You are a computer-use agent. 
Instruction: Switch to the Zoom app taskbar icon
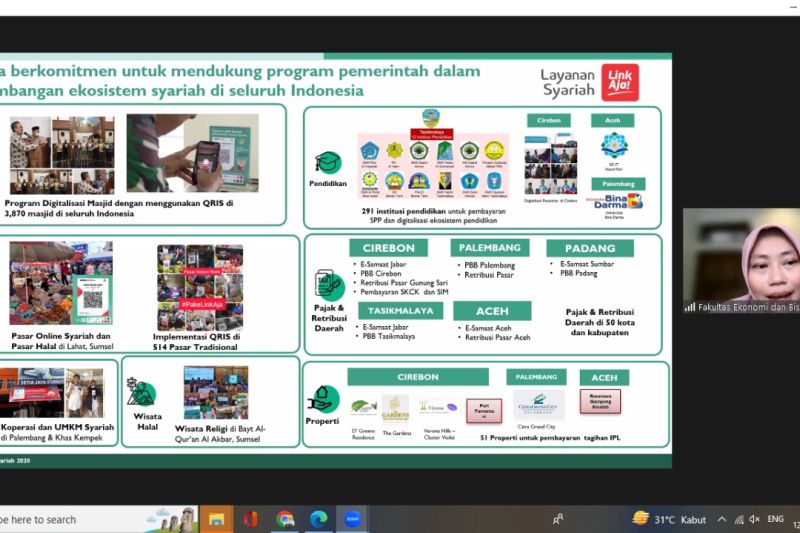click(x=353, y=519)
